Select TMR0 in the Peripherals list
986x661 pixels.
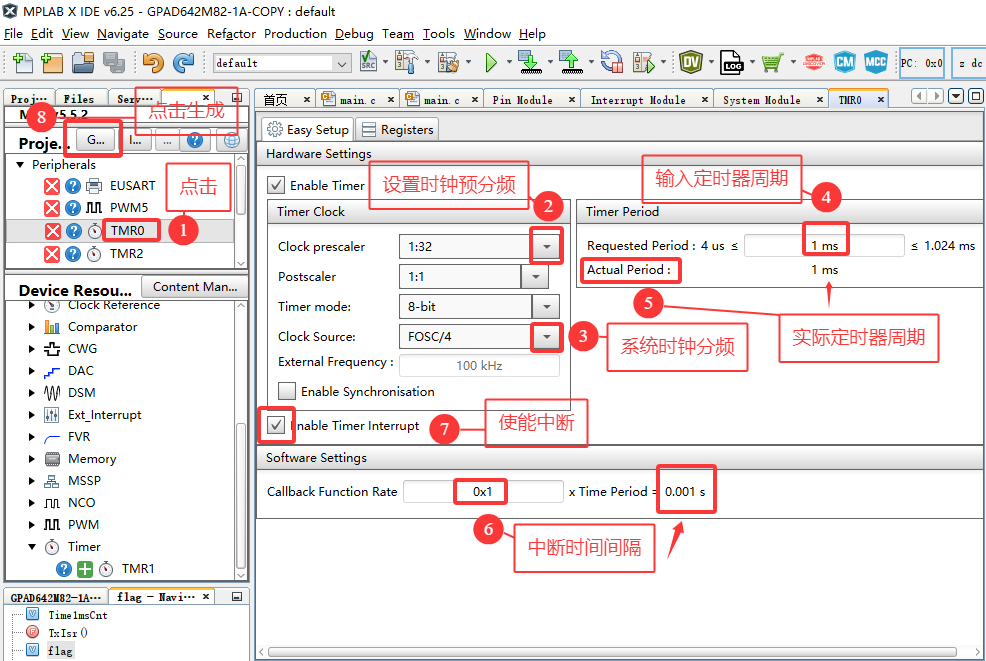click(128, 231)
